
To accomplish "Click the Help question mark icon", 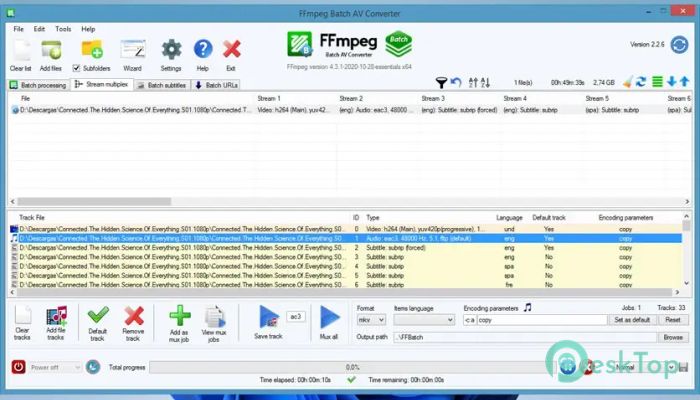I will [203, 49].
